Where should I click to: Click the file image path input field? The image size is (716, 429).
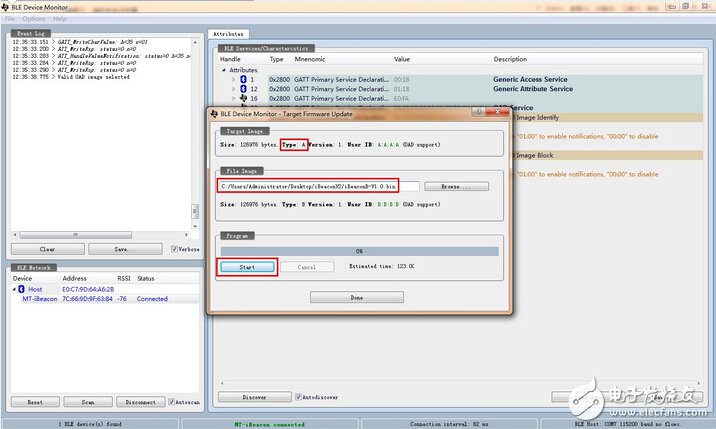pyautogui.click(x=318, y=186)
